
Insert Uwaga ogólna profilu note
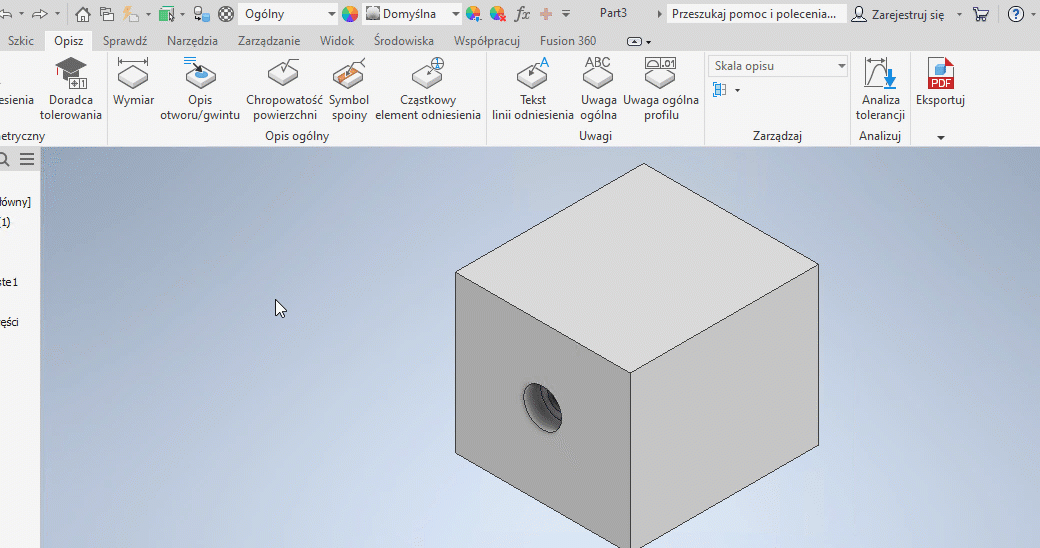(x=661, y=89)
